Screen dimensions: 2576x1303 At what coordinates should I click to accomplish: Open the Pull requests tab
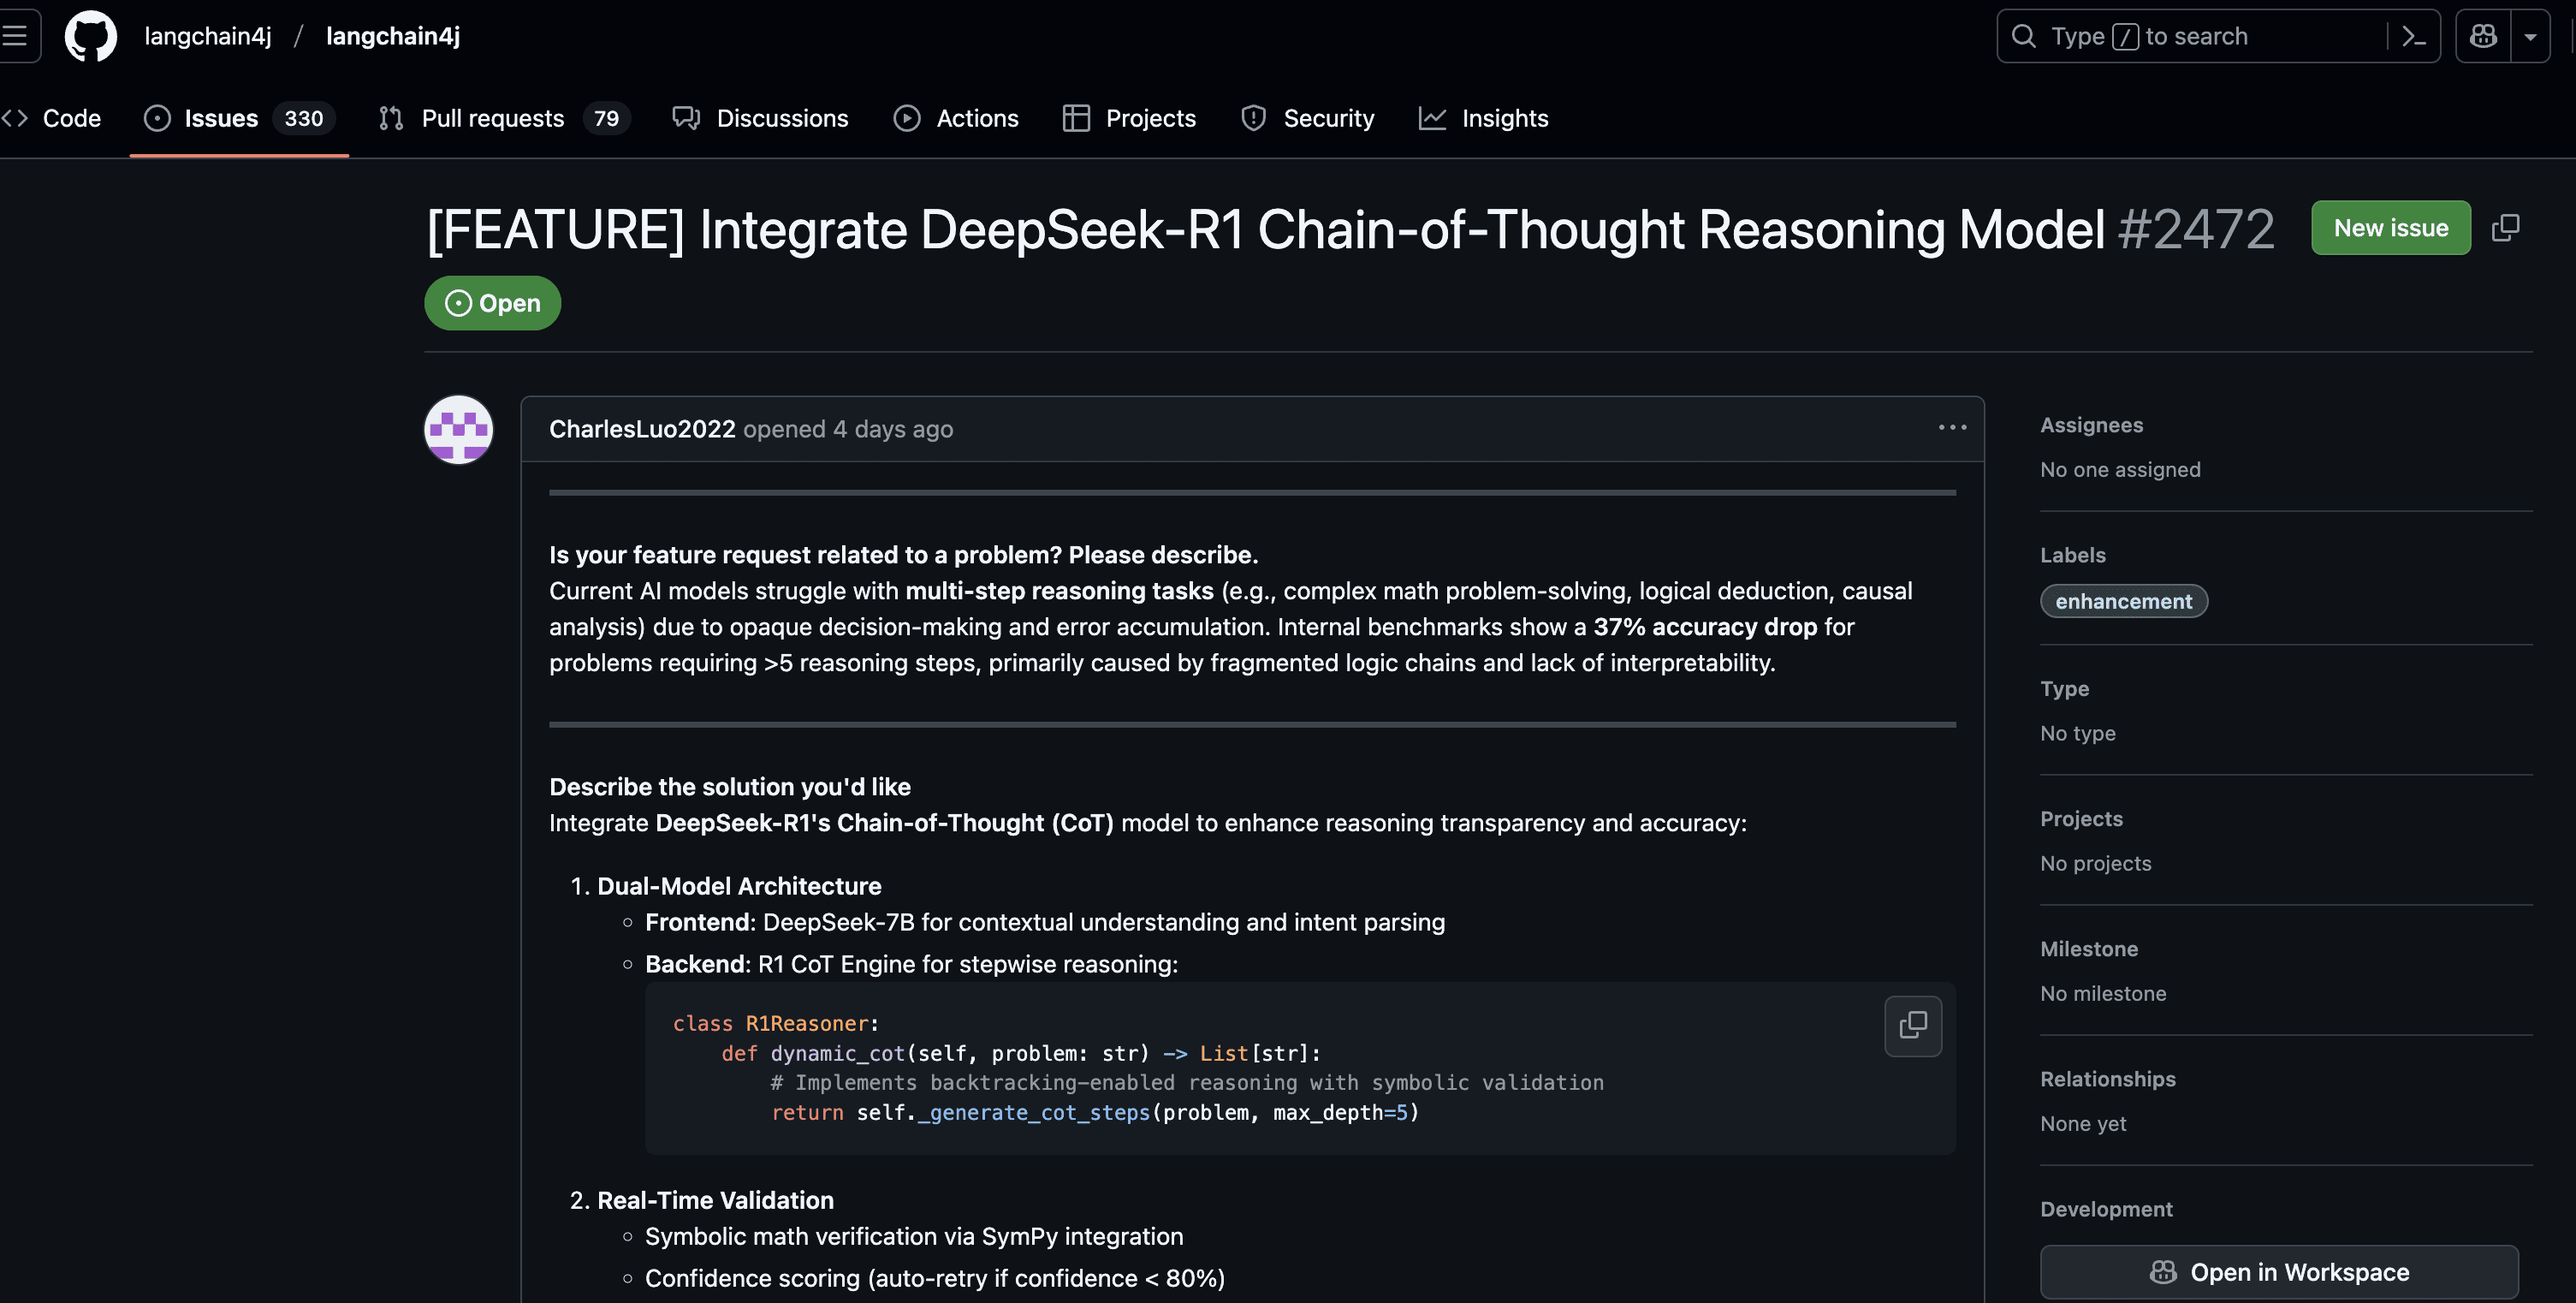[x=504, y=118]
